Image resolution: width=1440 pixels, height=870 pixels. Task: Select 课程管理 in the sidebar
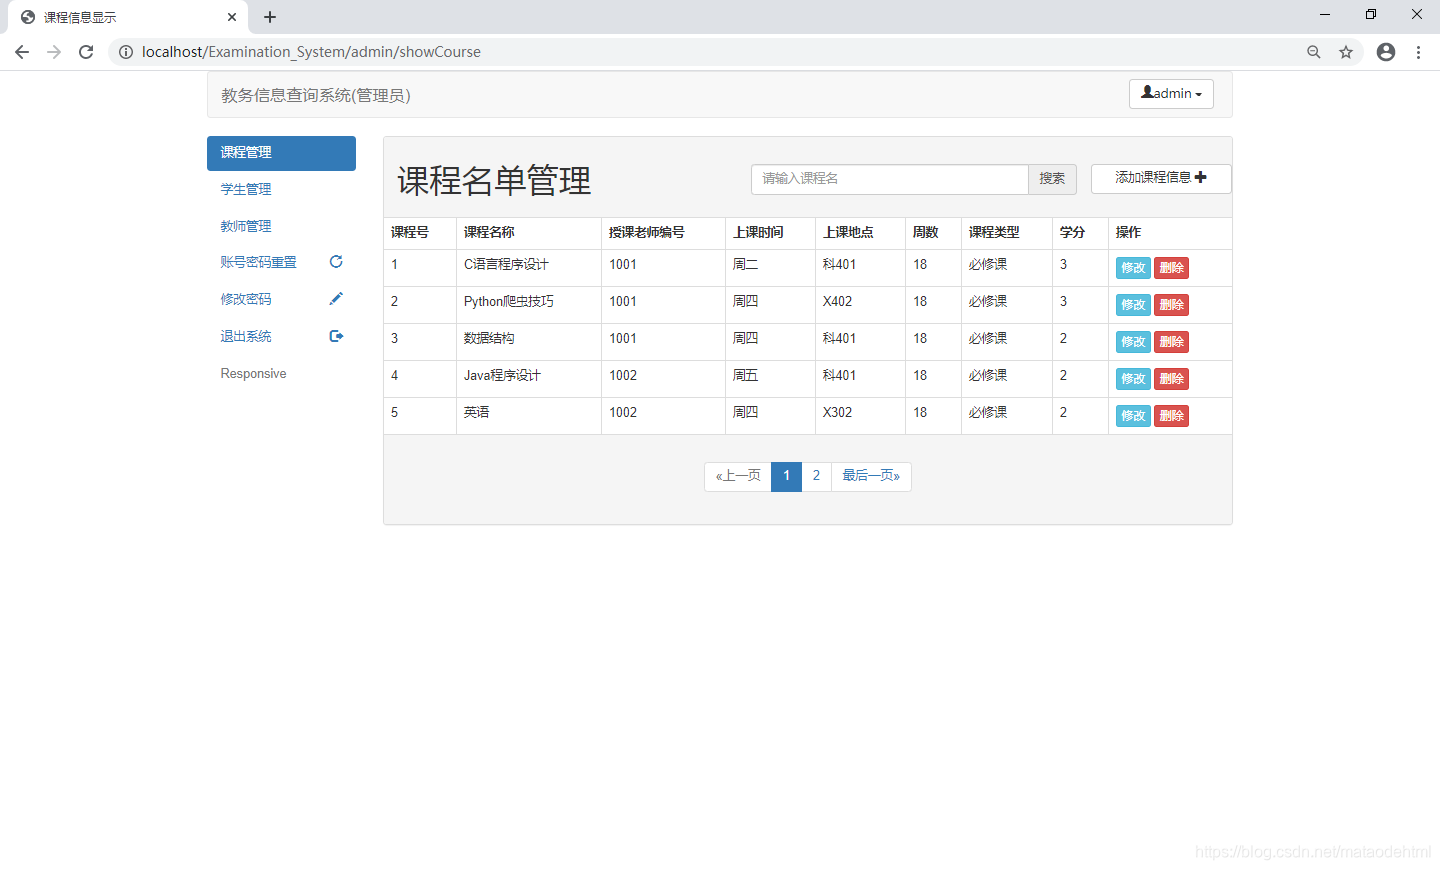[281, 153]
